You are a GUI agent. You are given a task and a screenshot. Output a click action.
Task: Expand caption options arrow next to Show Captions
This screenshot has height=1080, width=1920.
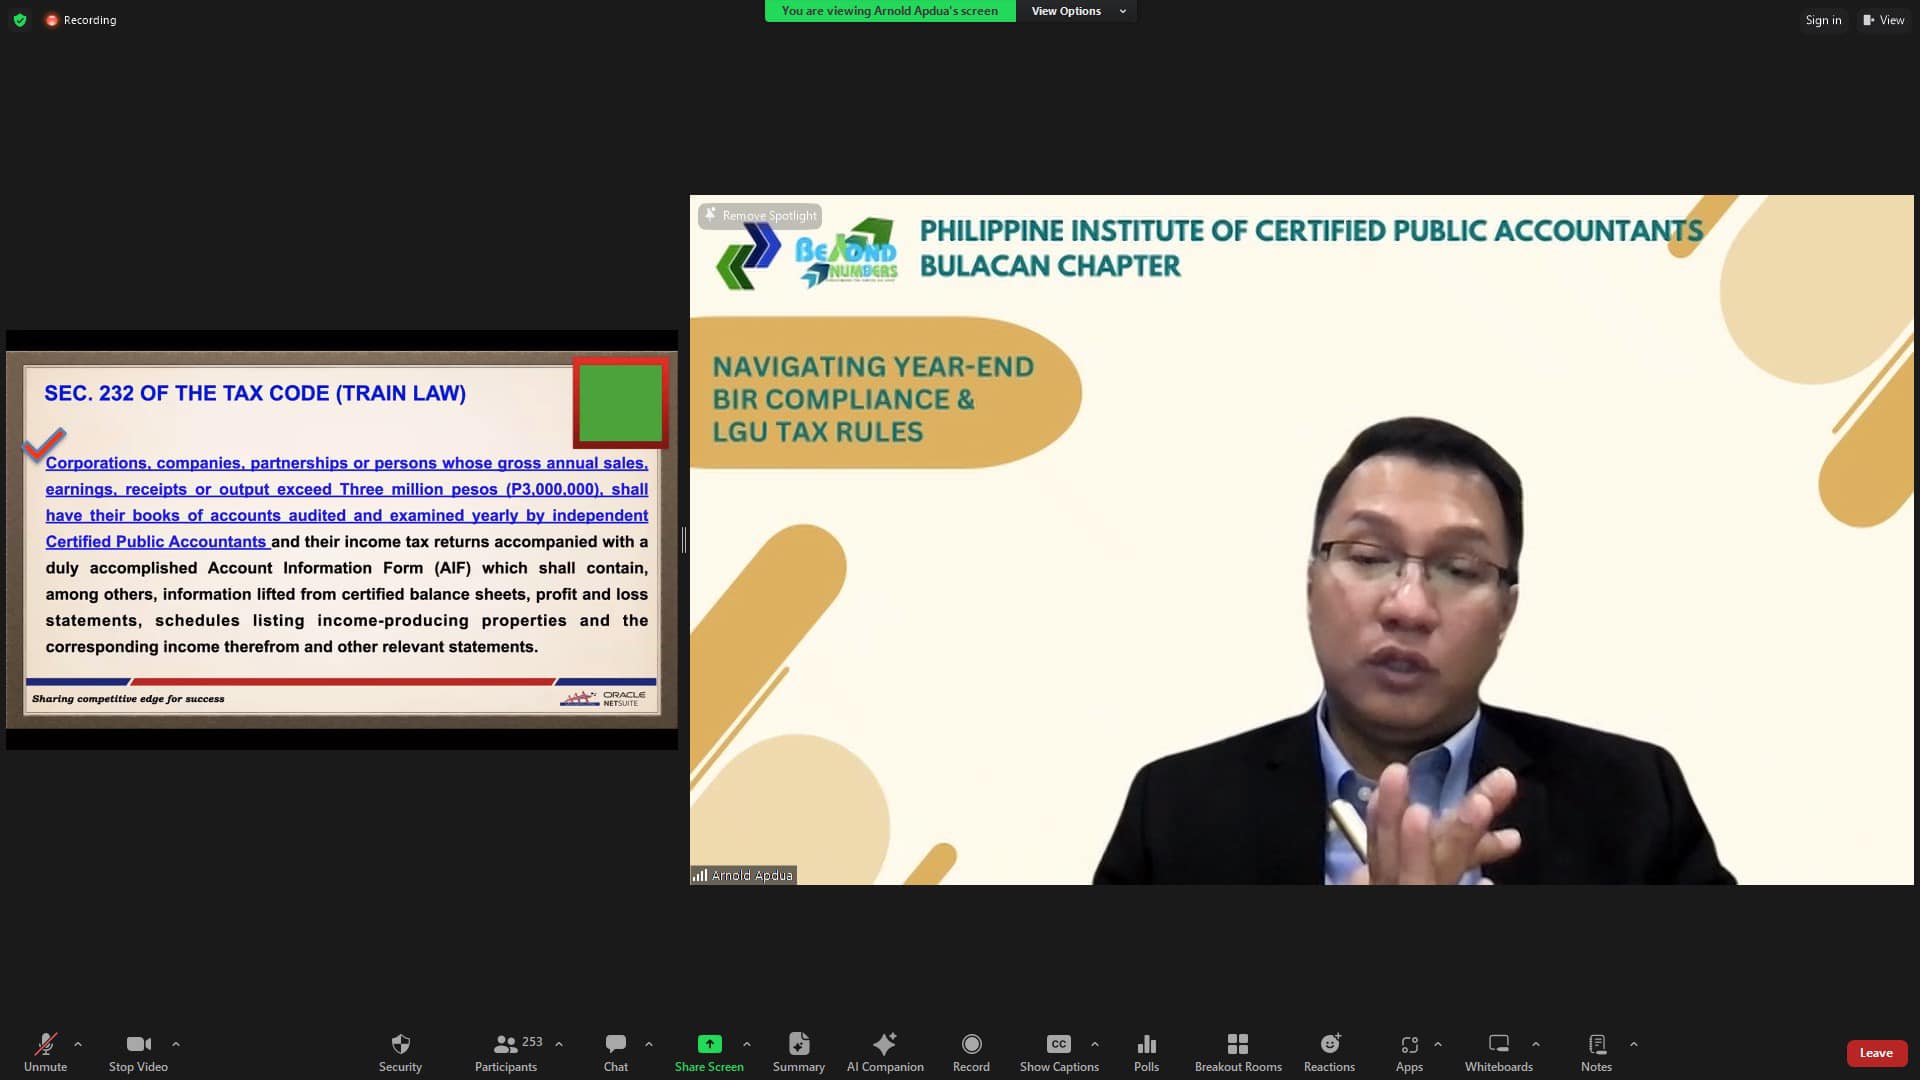click(x=1095, y=1044)
